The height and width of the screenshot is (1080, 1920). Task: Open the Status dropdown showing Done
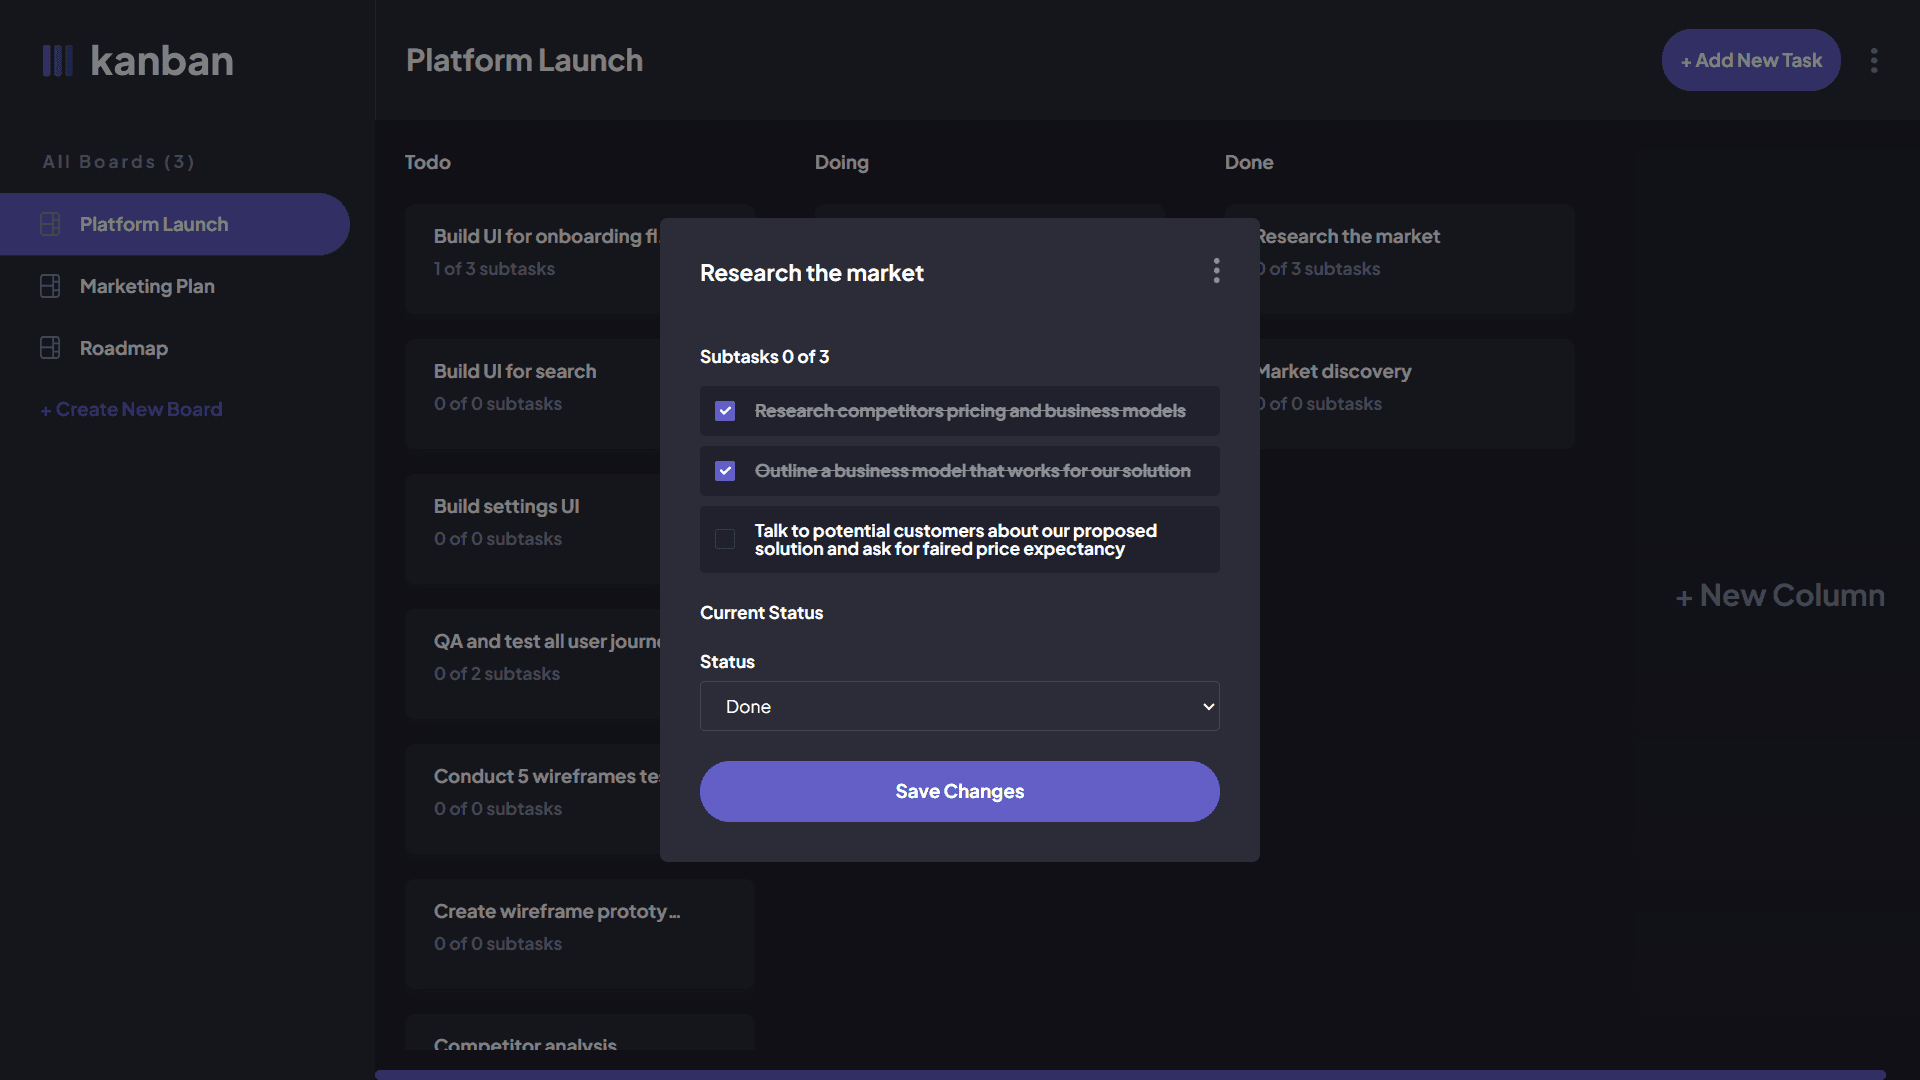[958, 706]
